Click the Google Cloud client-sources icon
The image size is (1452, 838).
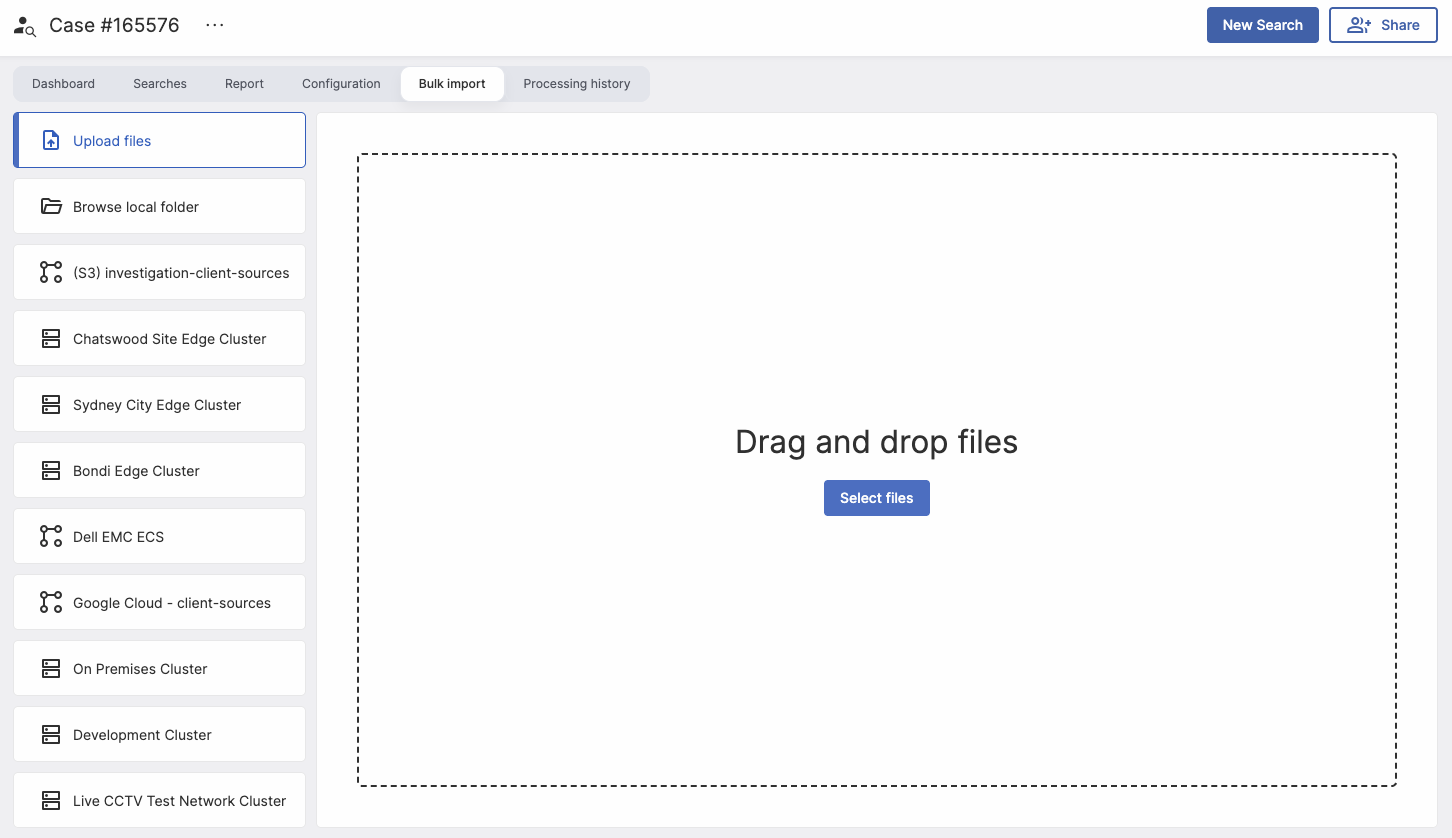pos(51,602)
